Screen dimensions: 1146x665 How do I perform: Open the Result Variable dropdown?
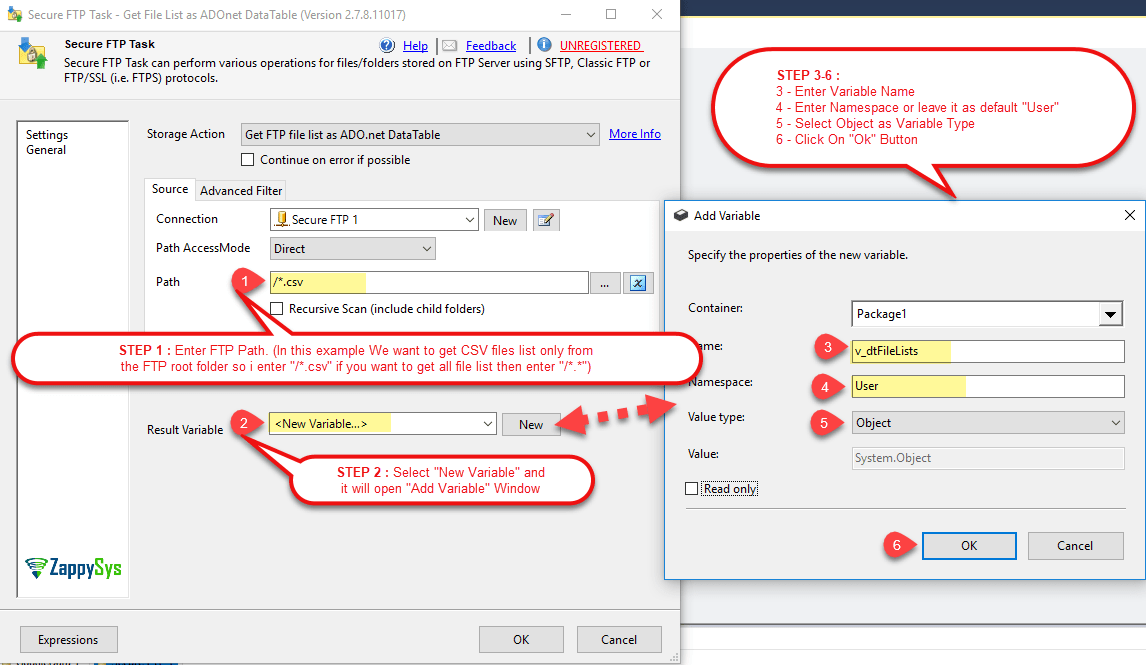(383, 424)
